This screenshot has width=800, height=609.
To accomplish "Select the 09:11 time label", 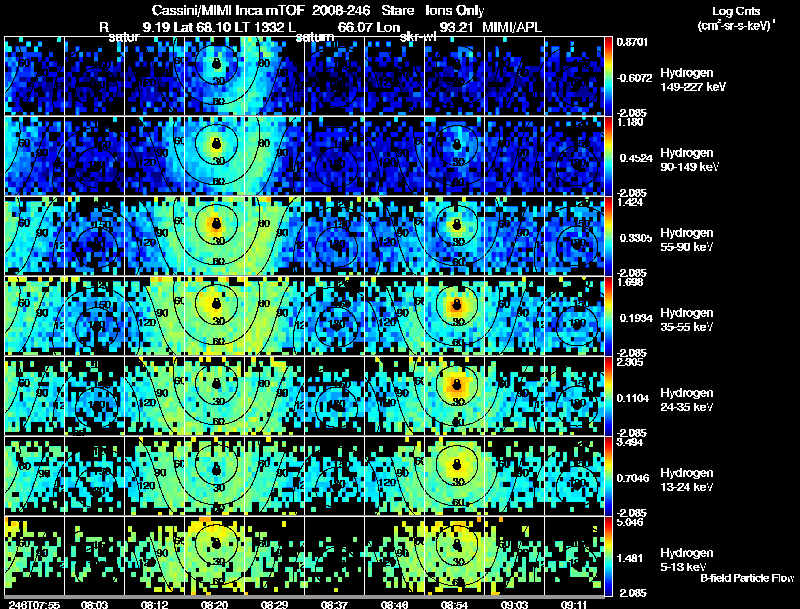I will click(574, 604).
